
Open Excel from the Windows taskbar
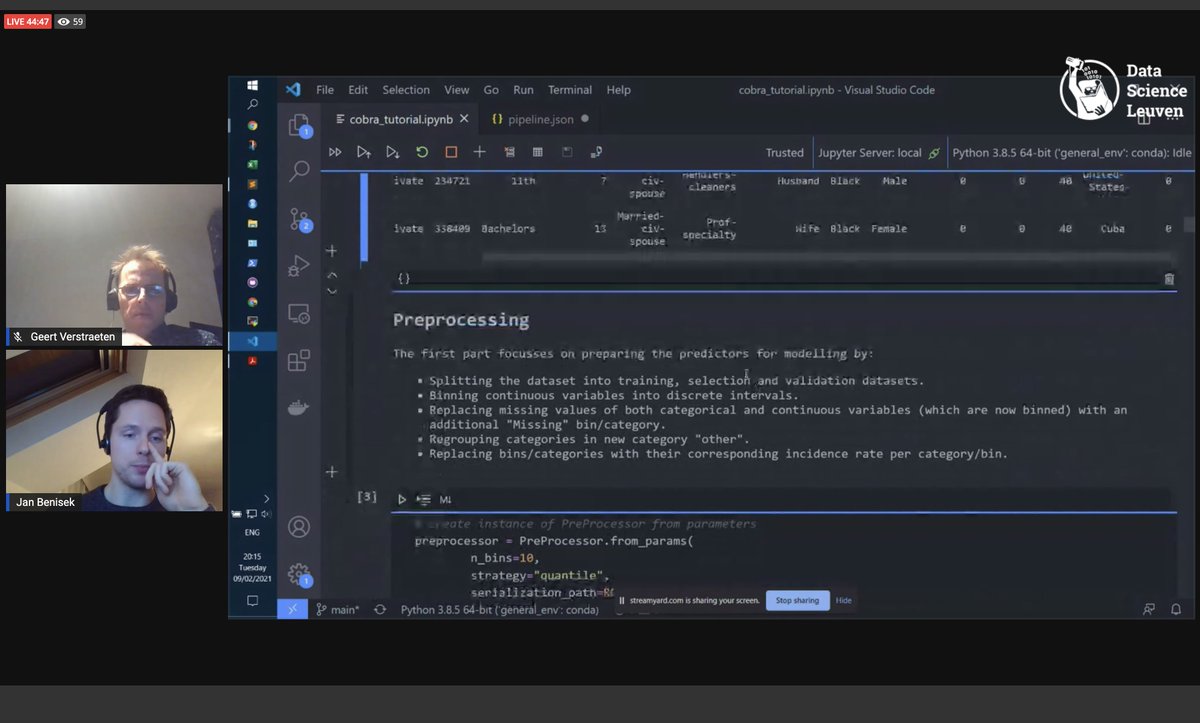pos(252,164)
